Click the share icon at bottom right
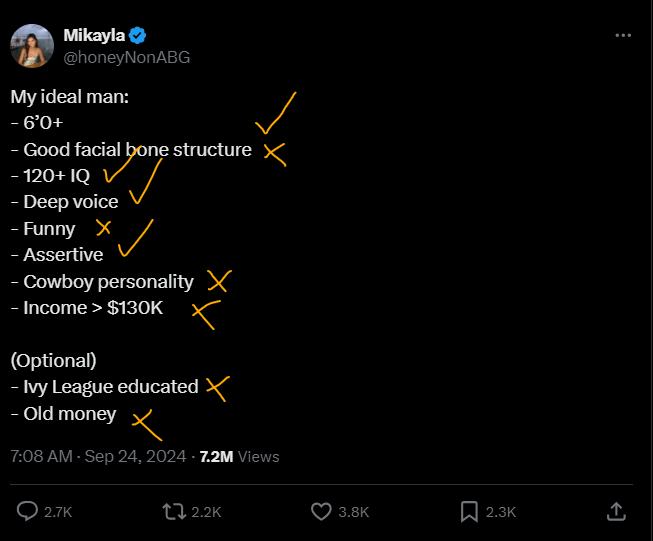This screenshot has width=653, height=541. [616, 511]
